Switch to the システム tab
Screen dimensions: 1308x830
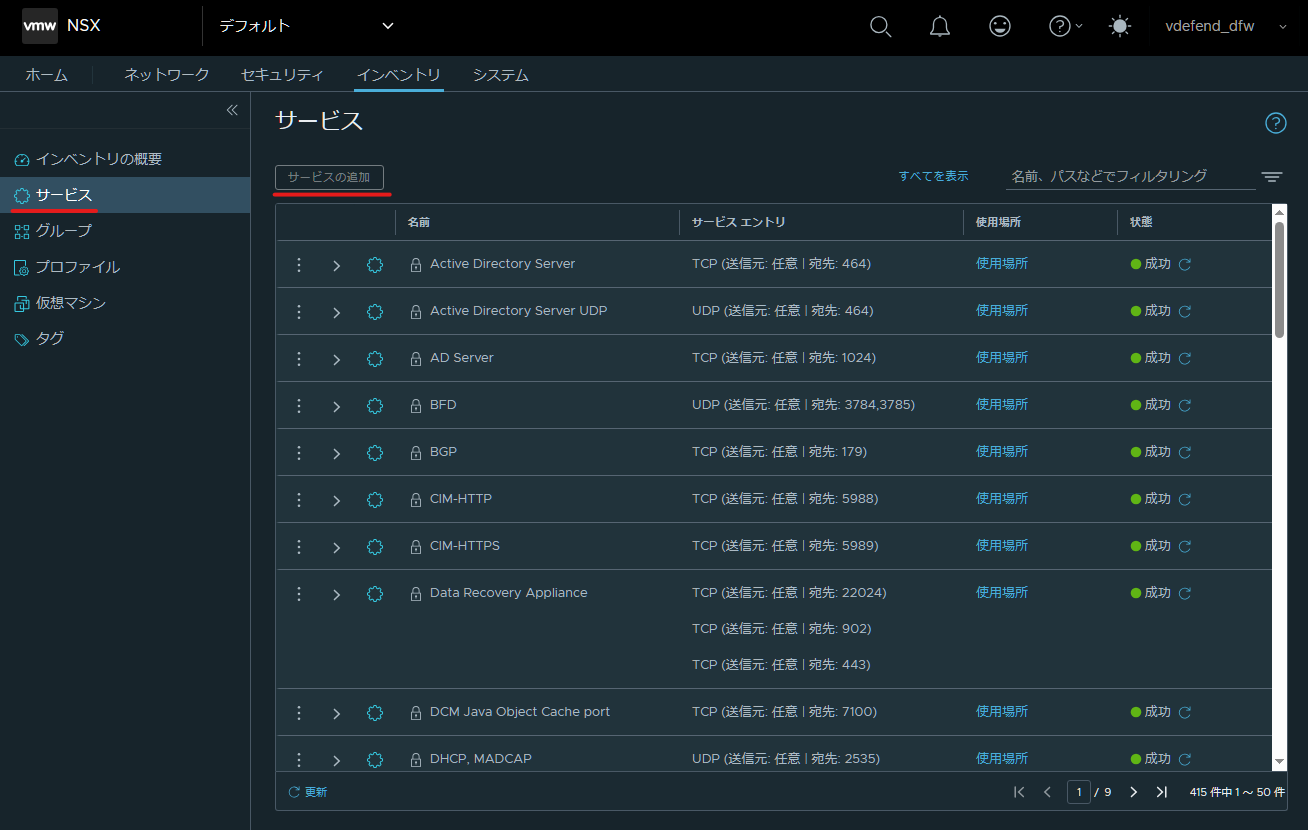(x=501, y=75)
